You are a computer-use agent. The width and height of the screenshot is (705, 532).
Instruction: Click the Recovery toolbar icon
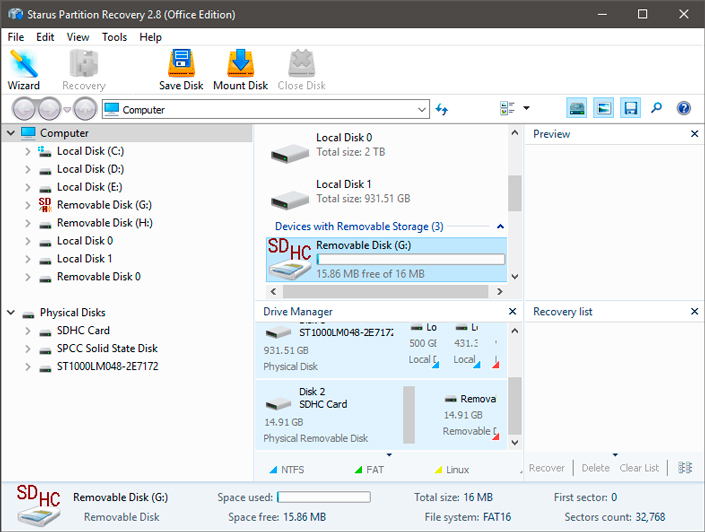click(84, 70)
